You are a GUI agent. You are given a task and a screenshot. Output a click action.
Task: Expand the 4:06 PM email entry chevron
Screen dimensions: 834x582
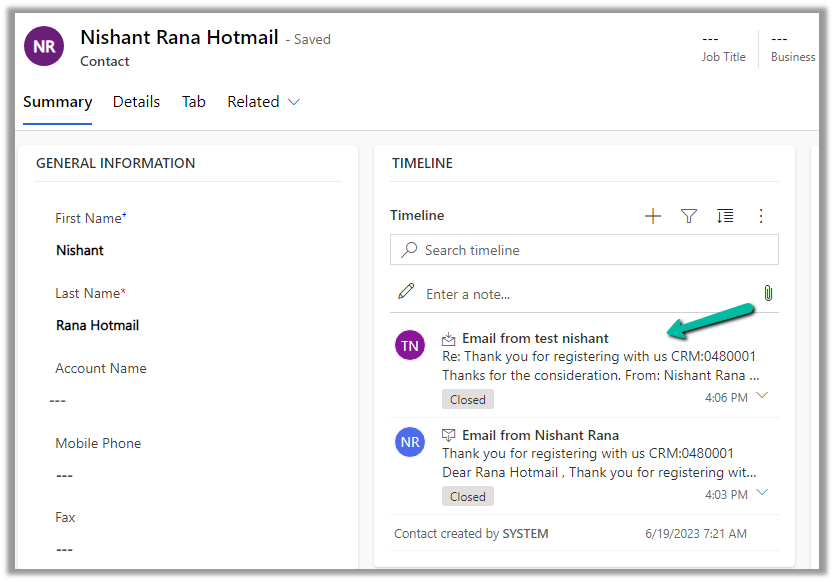[x=763, y=396]
